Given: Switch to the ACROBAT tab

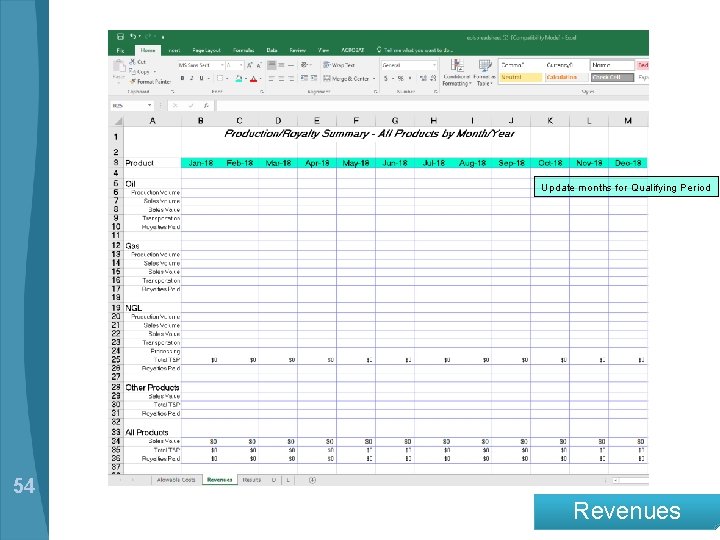Looking at the screenshot, I should [x=353, y=50].
